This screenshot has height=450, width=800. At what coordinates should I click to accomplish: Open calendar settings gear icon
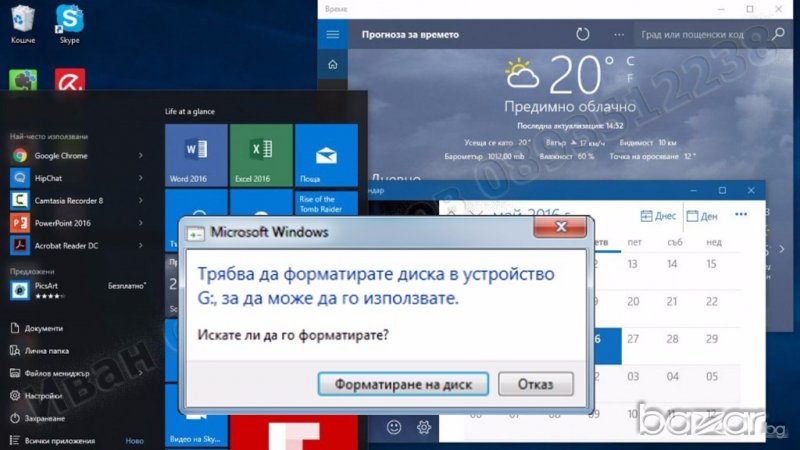(424, 427)
